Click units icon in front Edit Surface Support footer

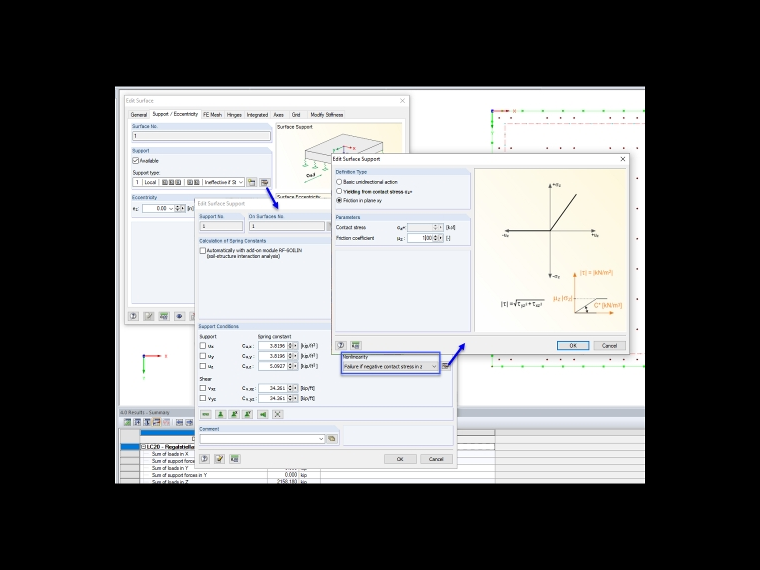(x=356, y=345)
